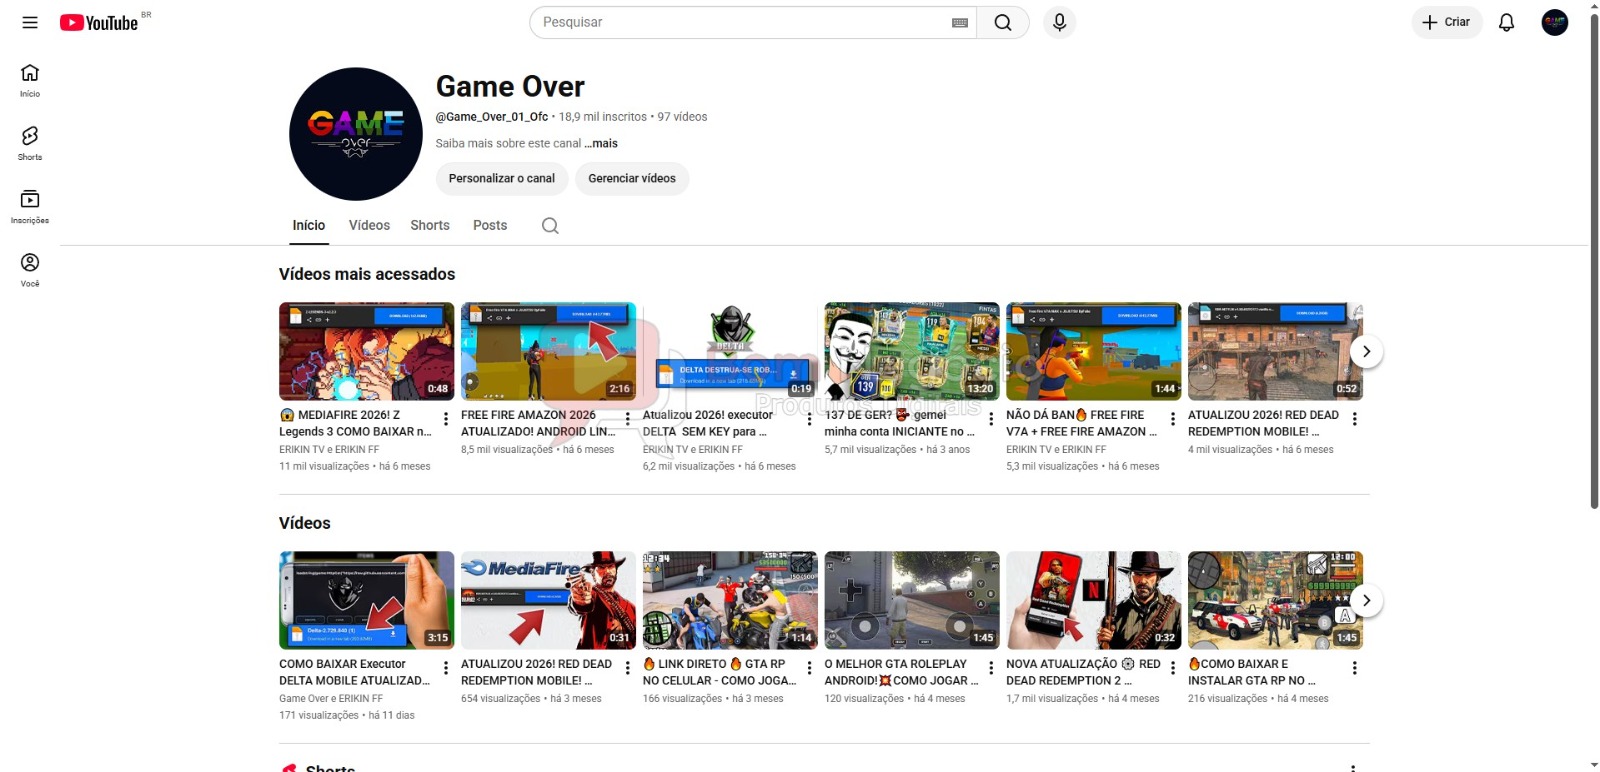Open video title 137 DE GER? gemei minha conta
Screen dimensions: 1600x772
click(x=900, y=423)
